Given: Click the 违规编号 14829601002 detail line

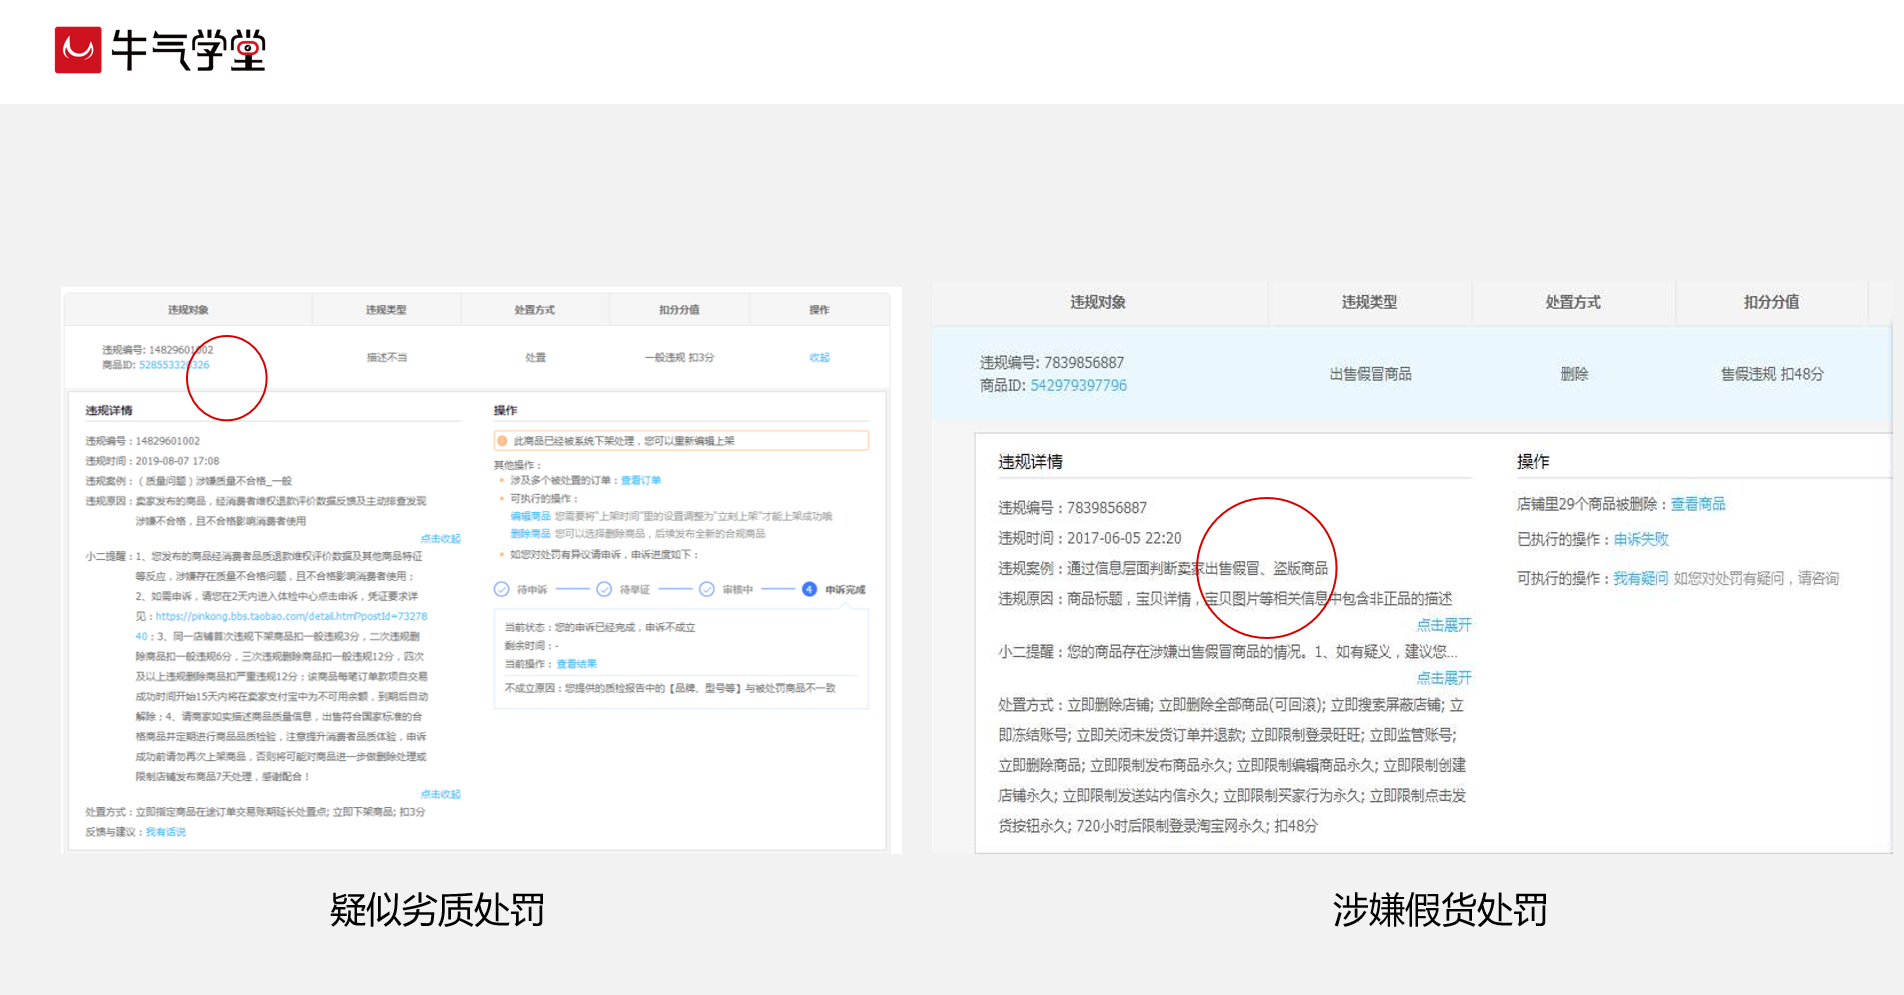Looking at the screenshot, I should coord(143,441).
